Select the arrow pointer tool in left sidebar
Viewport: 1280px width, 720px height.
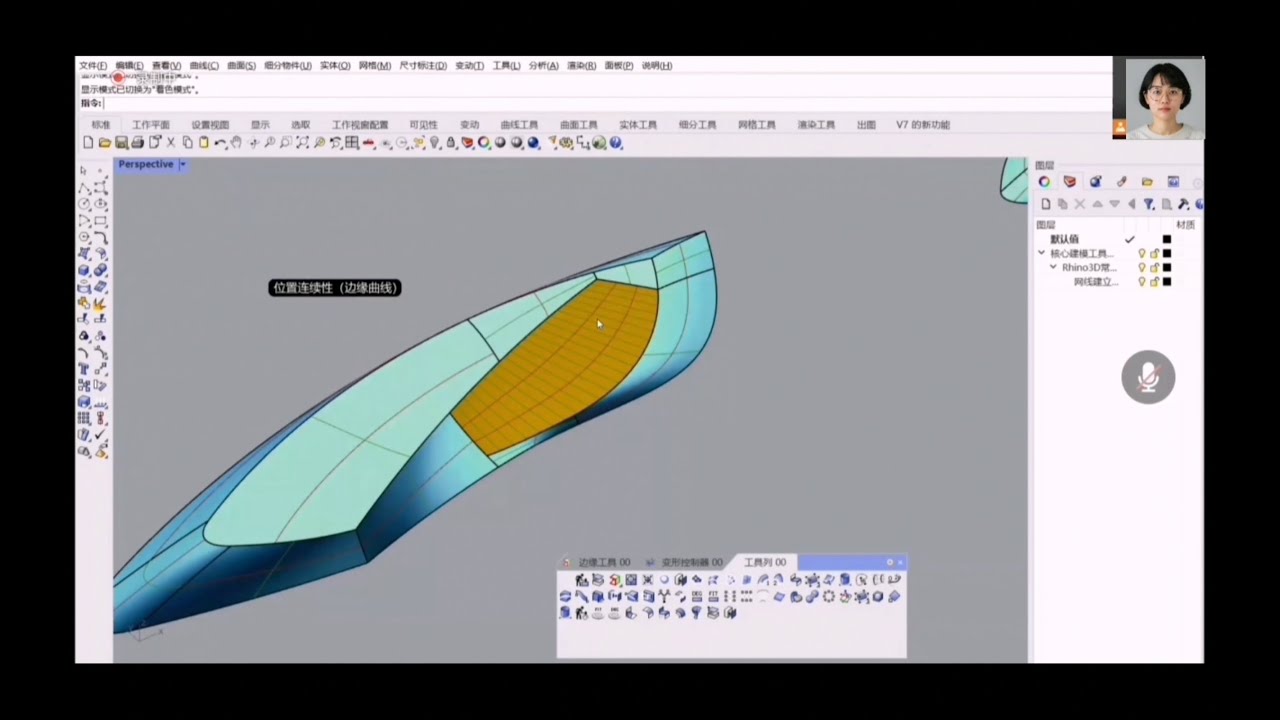[x=84, y=171]
